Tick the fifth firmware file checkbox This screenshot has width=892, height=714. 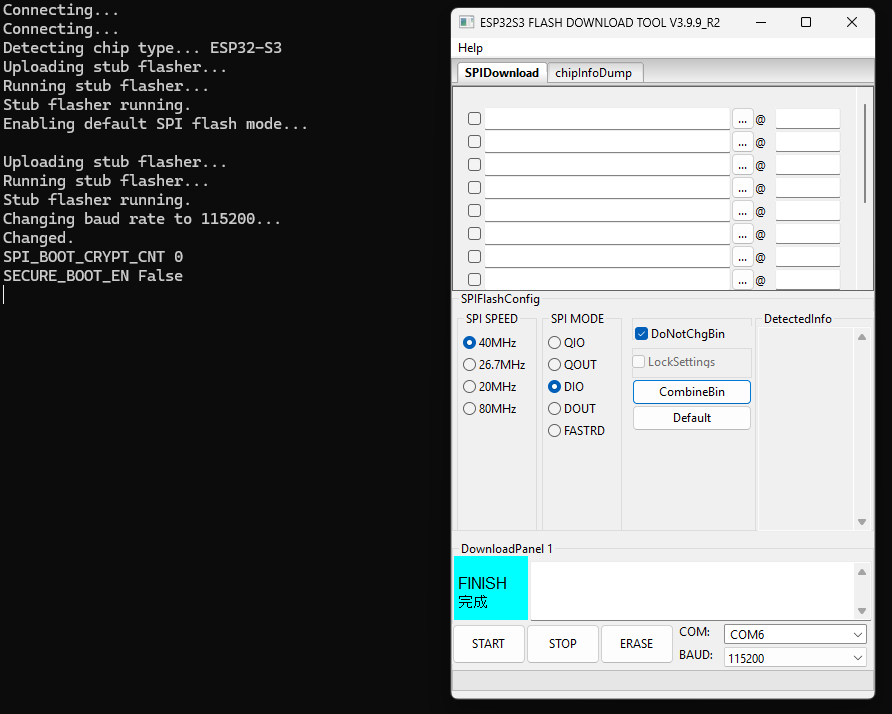[x=474, y=211]
